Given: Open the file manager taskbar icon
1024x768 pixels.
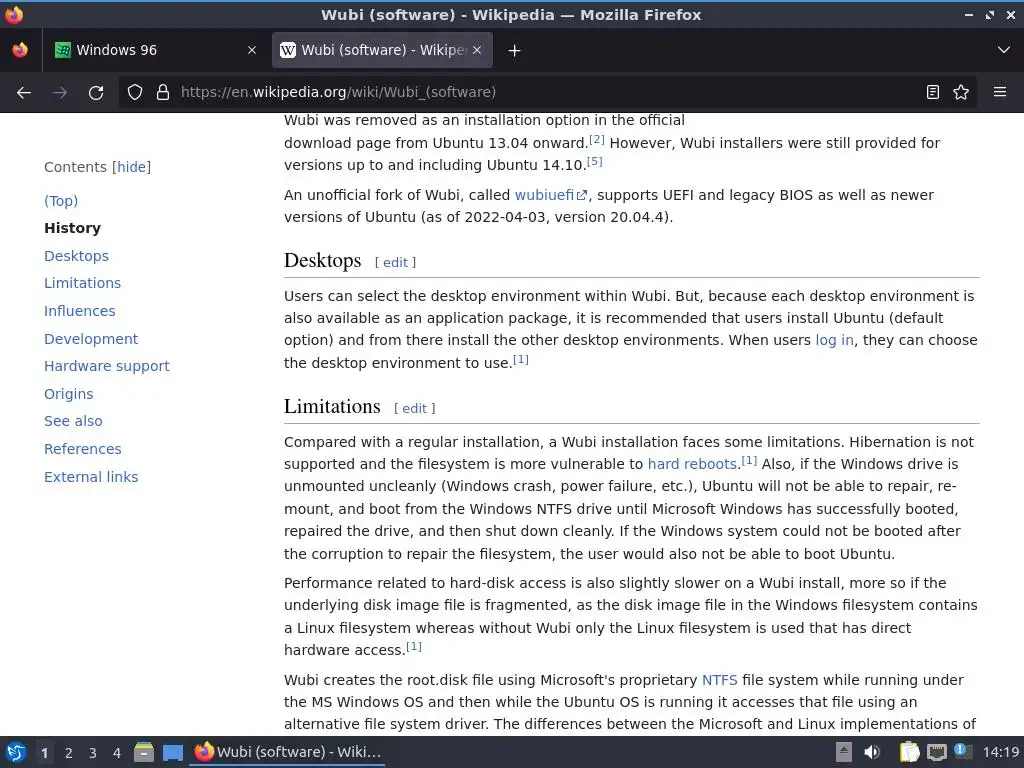Looking at the screenshot, I should click(x=144, y=752).
